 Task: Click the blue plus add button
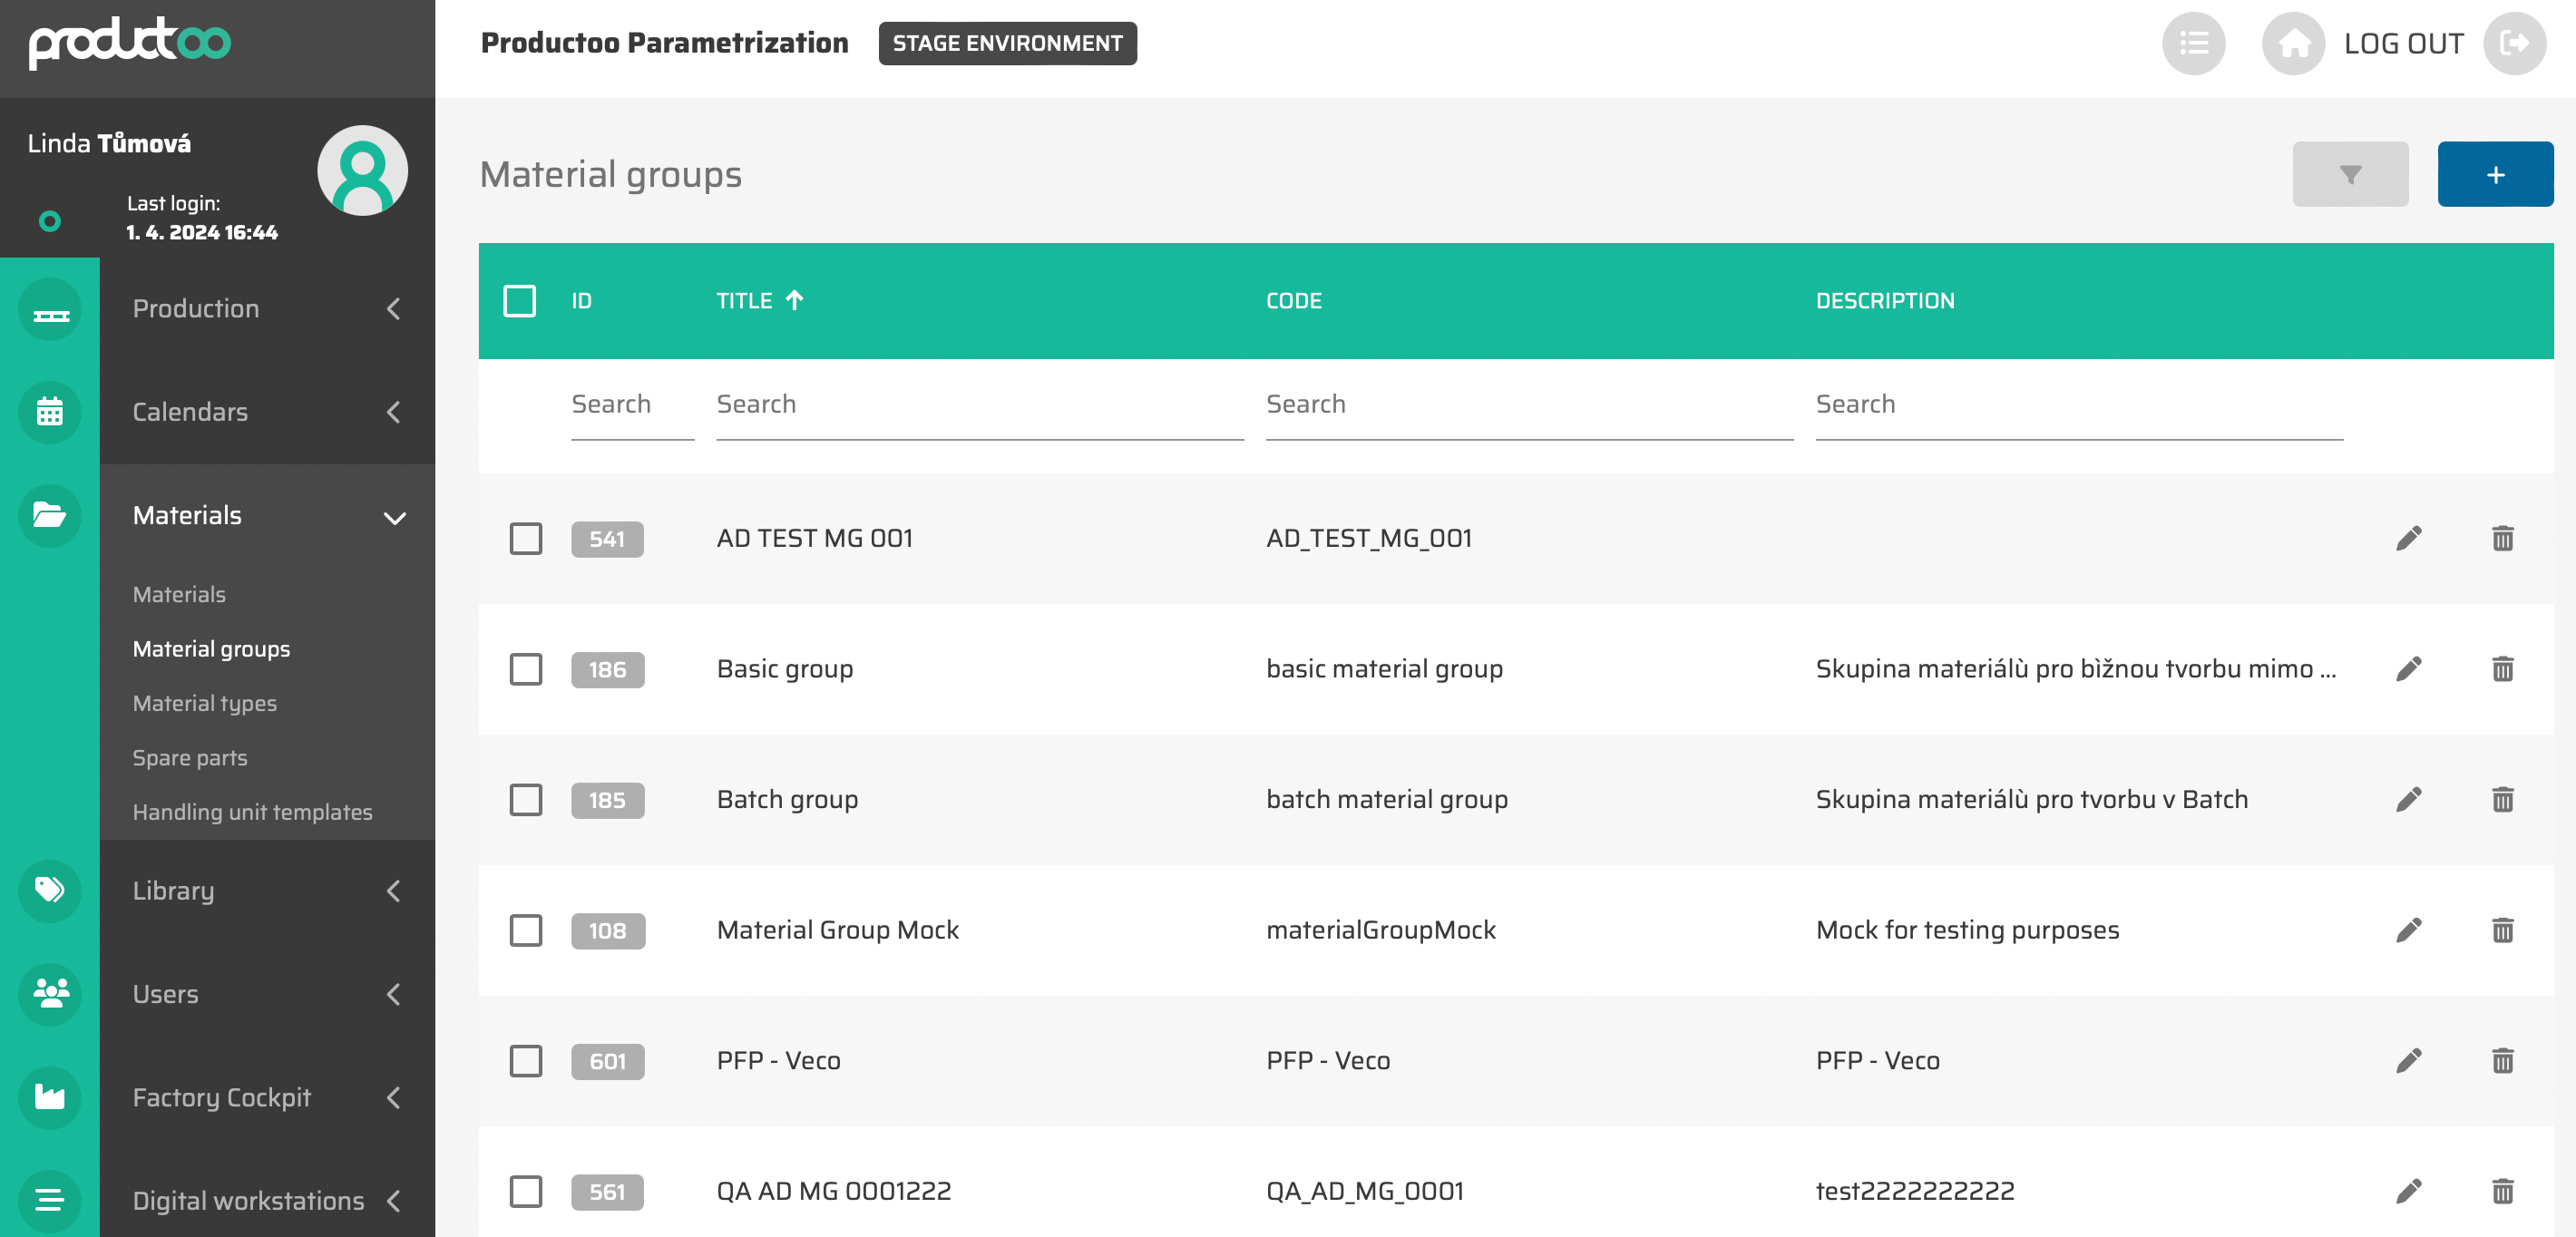coord(2494,174)
